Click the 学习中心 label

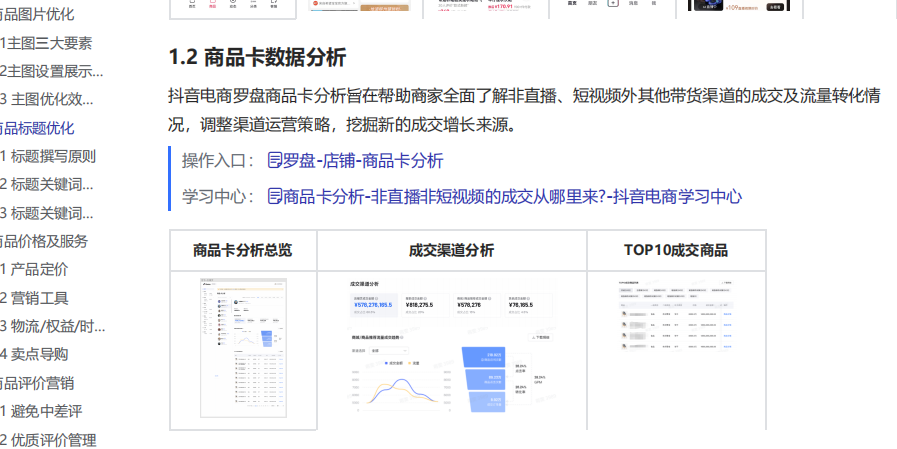219,197
